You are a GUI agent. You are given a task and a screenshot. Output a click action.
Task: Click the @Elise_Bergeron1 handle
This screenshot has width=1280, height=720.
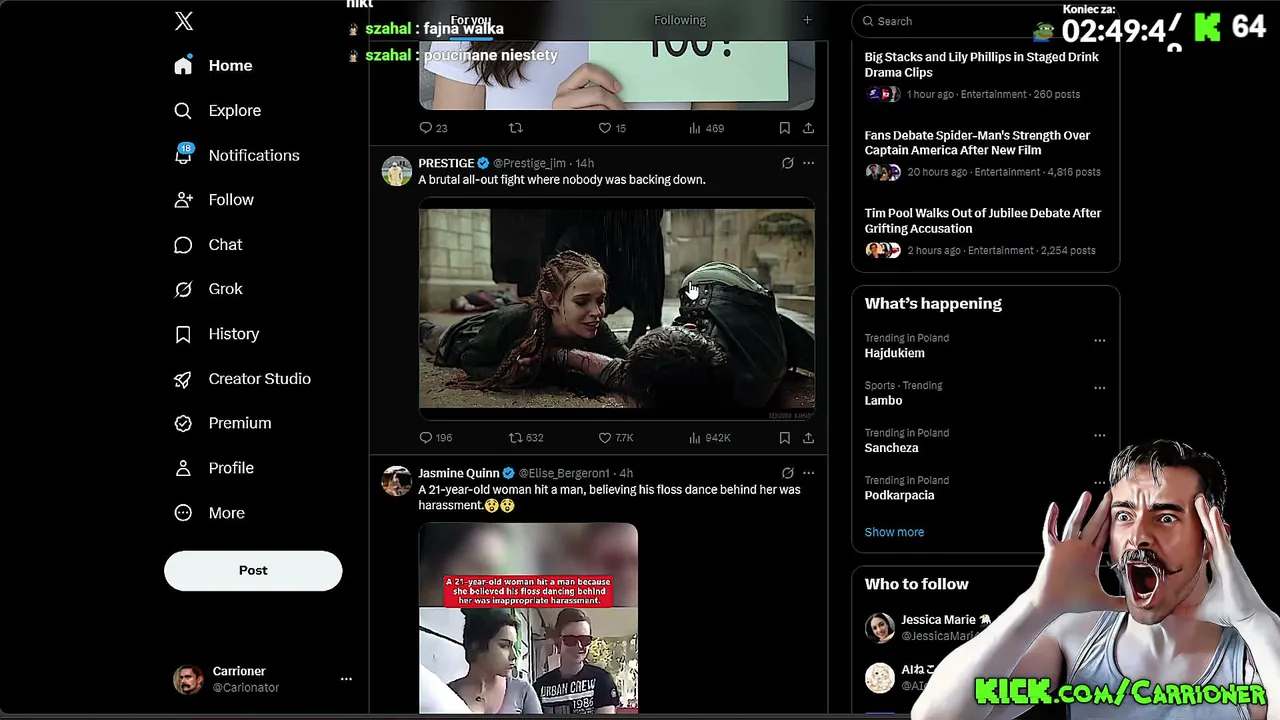(x=564, y=473)
